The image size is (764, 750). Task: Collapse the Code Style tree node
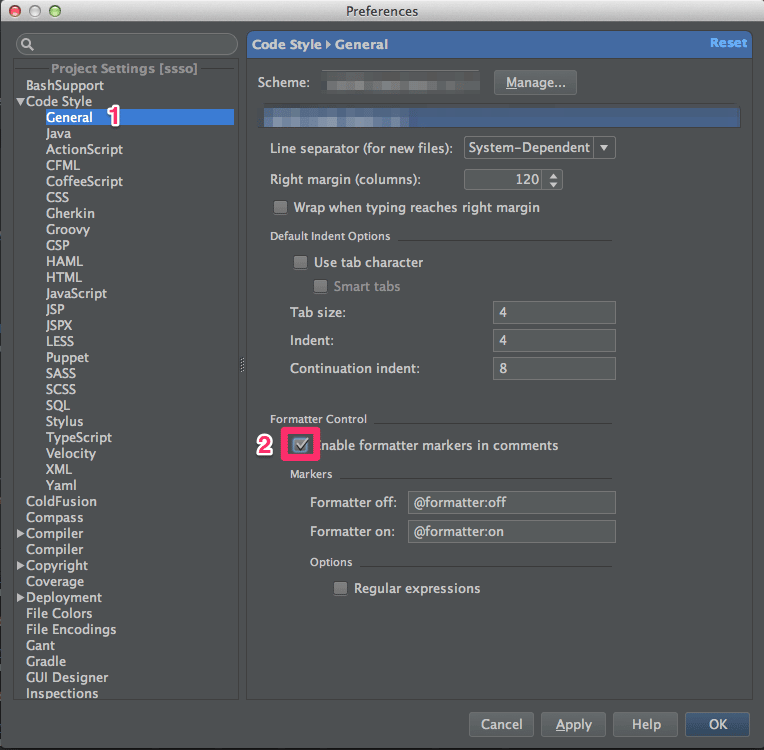(20, 102)
